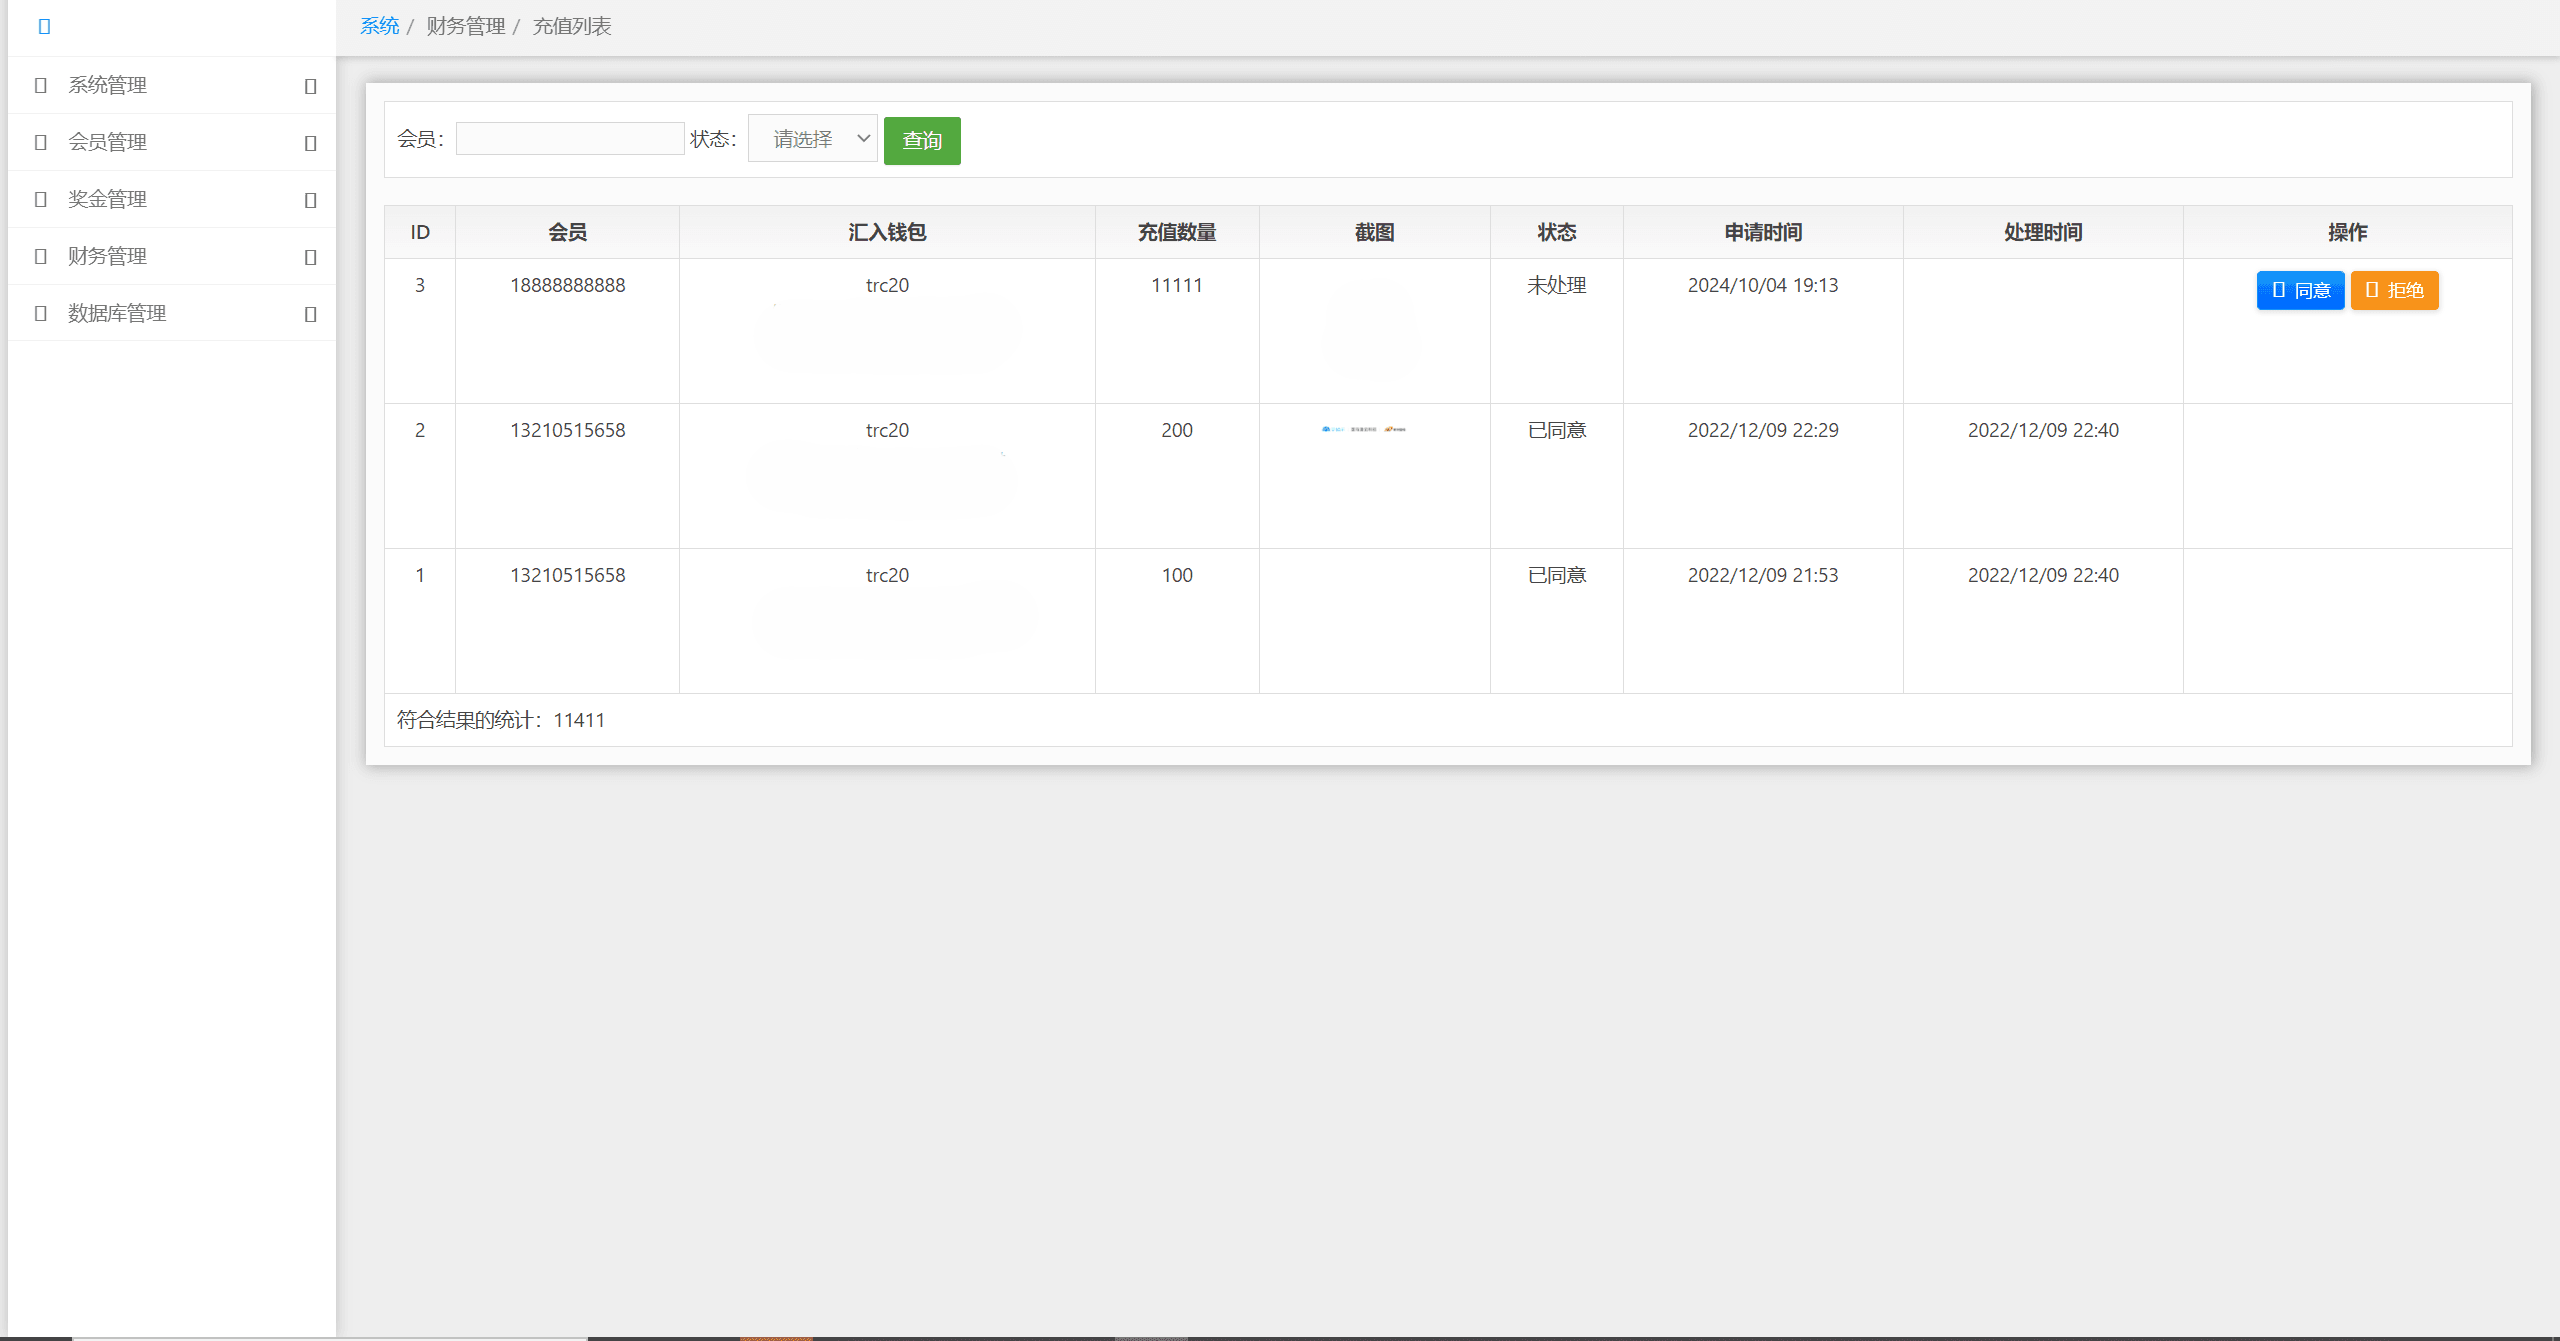Expand the 数据库管理 arrow on right
The width and height of the screenshot is (2560, 1341).
310,315
